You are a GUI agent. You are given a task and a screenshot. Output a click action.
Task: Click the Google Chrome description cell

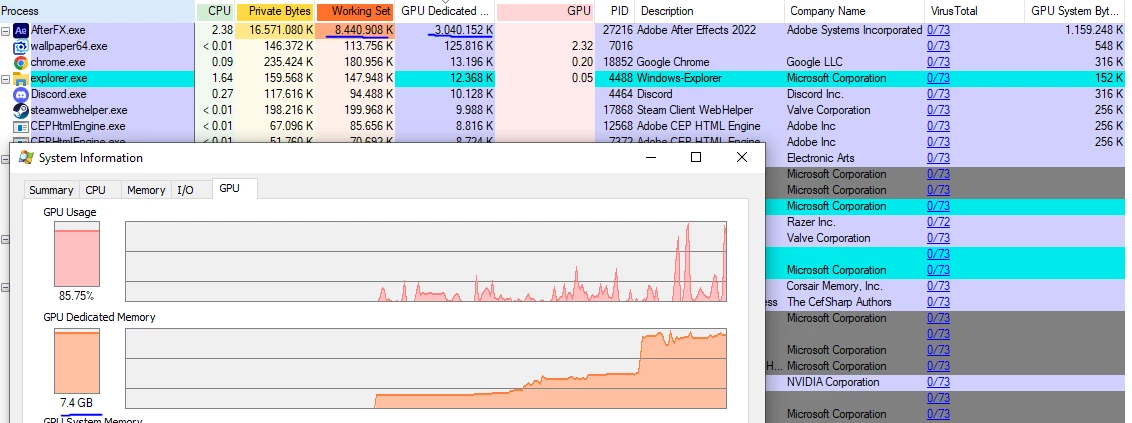point(673,62)
